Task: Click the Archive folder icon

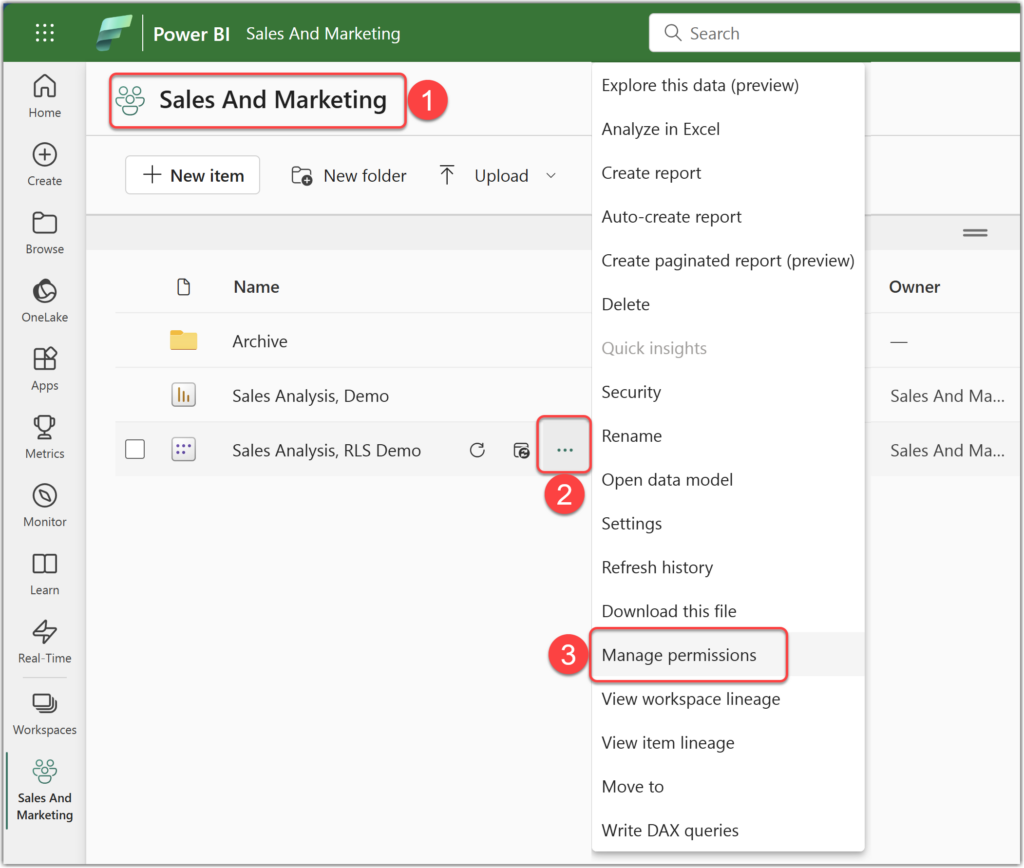Action: click(x=184, y=340)
